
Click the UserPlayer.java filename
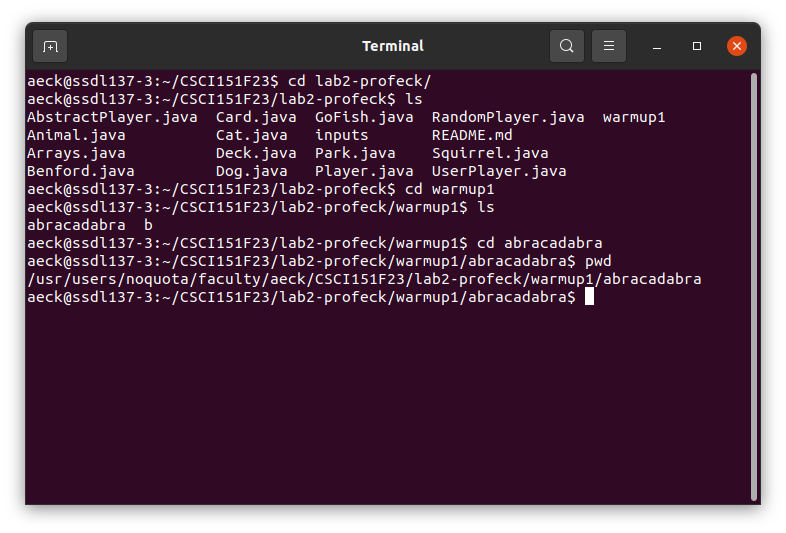(499, 171)
